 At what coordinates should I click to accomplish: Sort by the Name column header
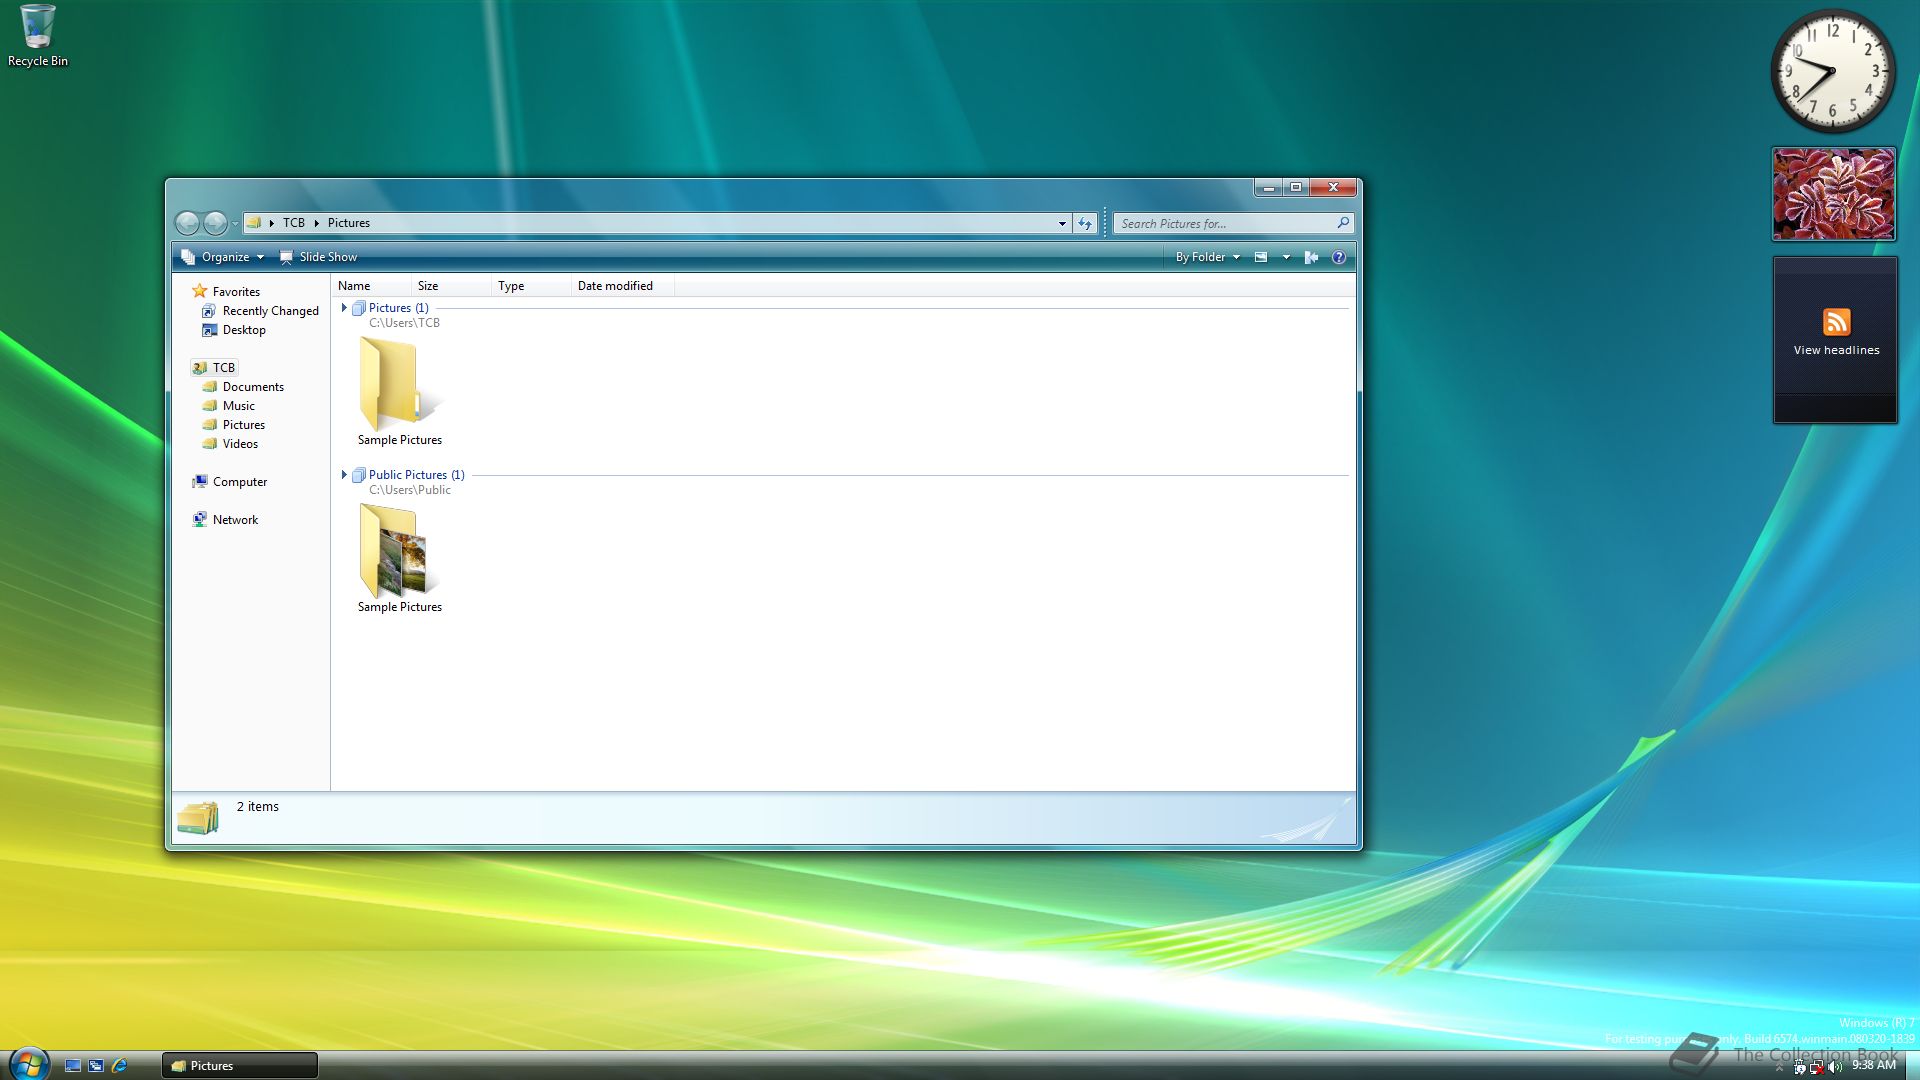[x=371, y=286]
